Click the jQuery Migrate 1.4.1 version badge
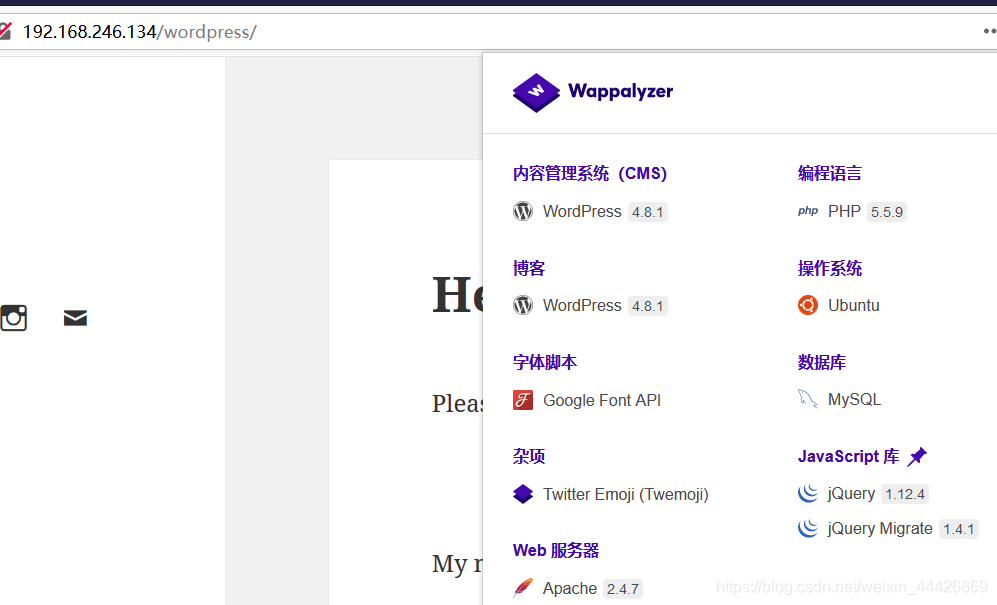 pyautogui.click(x=958, y=529)
